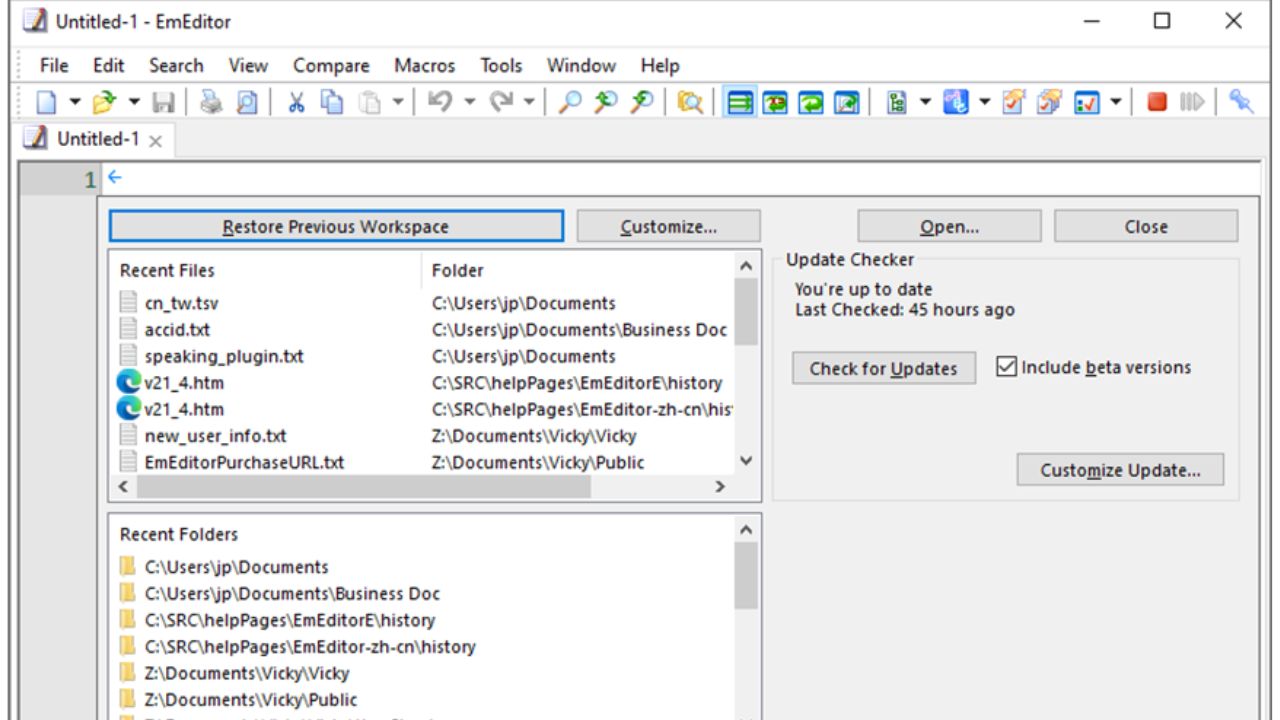Click the Check for Updates button
The width and height of the screenshot is (1280, 720).
(883, 368)
